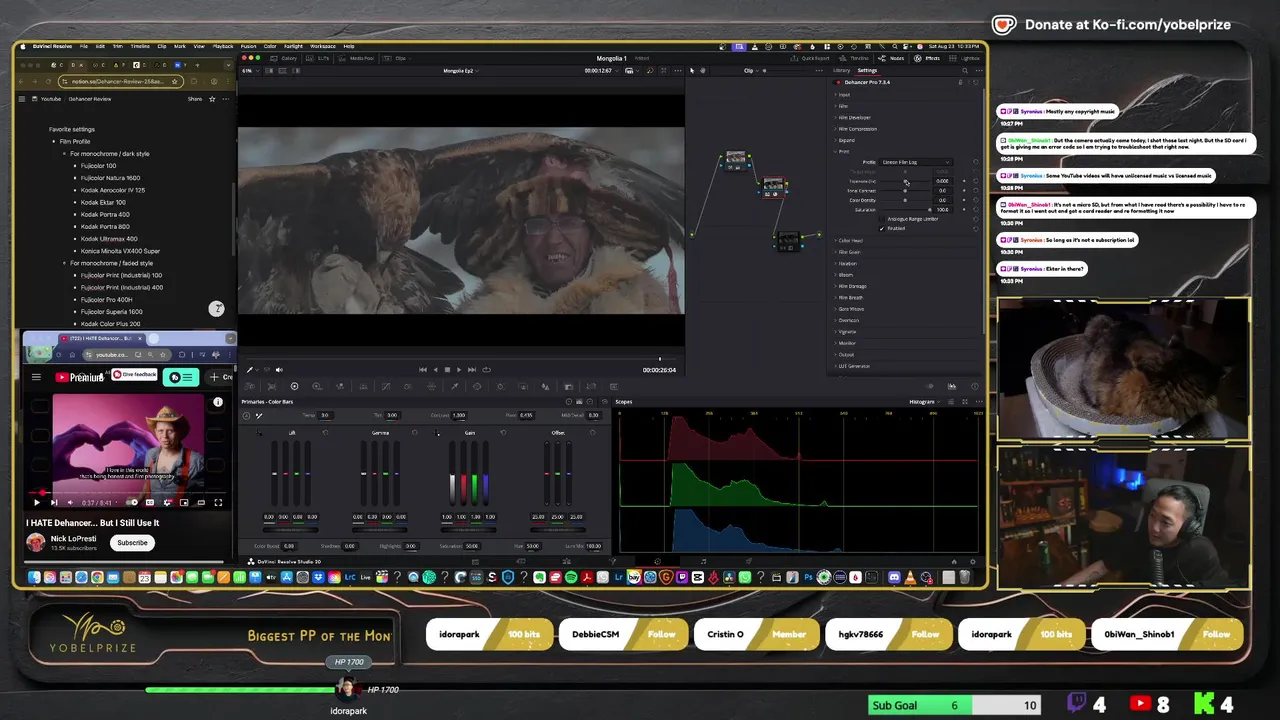Open Photoshop from the macOS dock
This screenshot has height=720, width=1280.
click(x=808, y=577)
